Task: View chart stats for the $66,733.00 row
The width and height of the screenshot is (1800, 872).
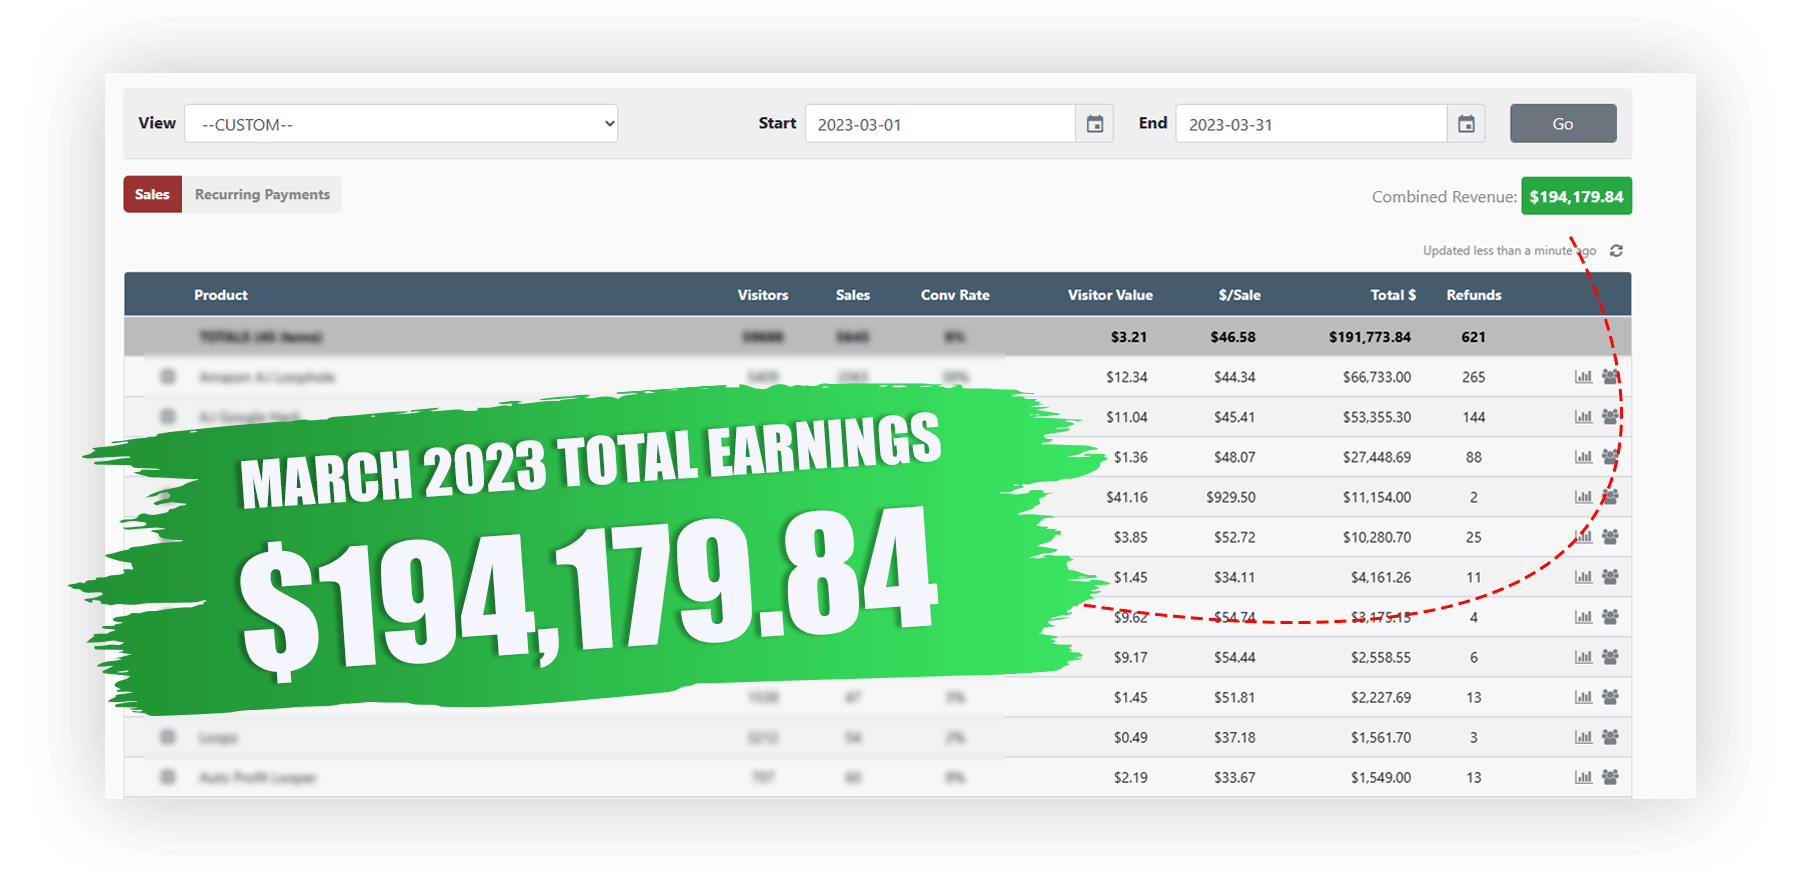Action: pos(1583,377)
